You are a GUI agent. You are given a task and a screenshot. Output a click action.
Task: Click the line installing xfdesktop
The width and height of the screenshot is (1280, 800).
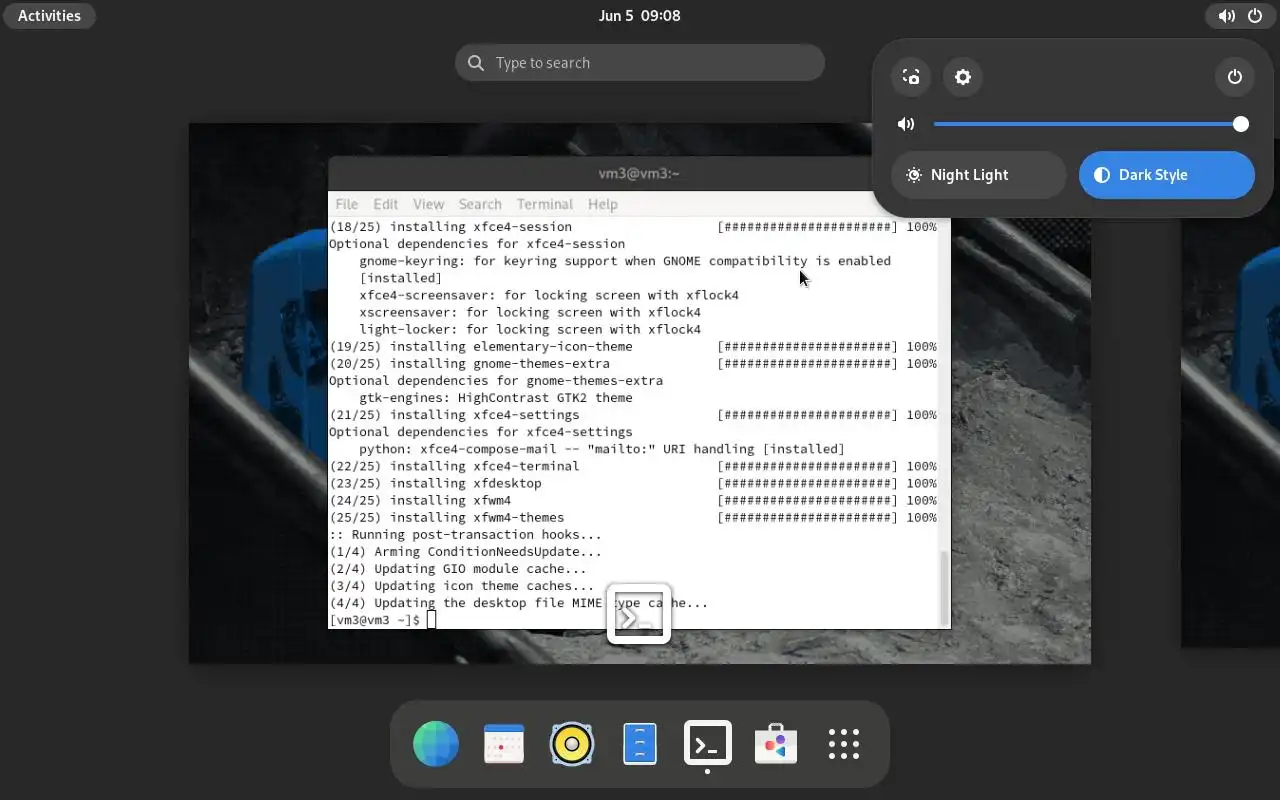[633, 483]
